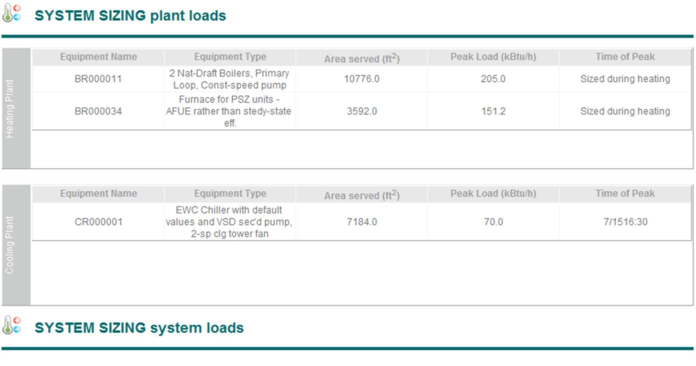Image resolution: width=696 pixels, height=366 pixels.
Task: Click the EWC Chiller type description
Action: click(229, 222)
